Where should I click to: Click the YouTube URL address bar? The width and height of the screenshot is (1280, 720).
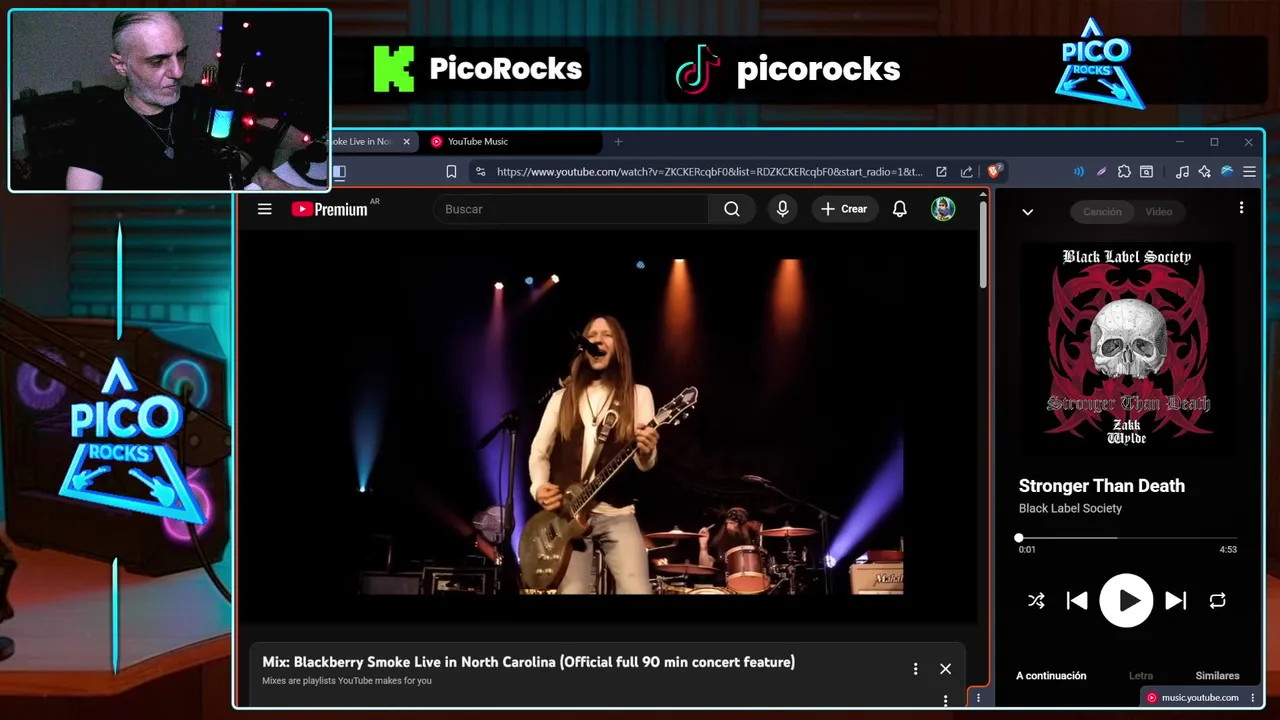709,172
